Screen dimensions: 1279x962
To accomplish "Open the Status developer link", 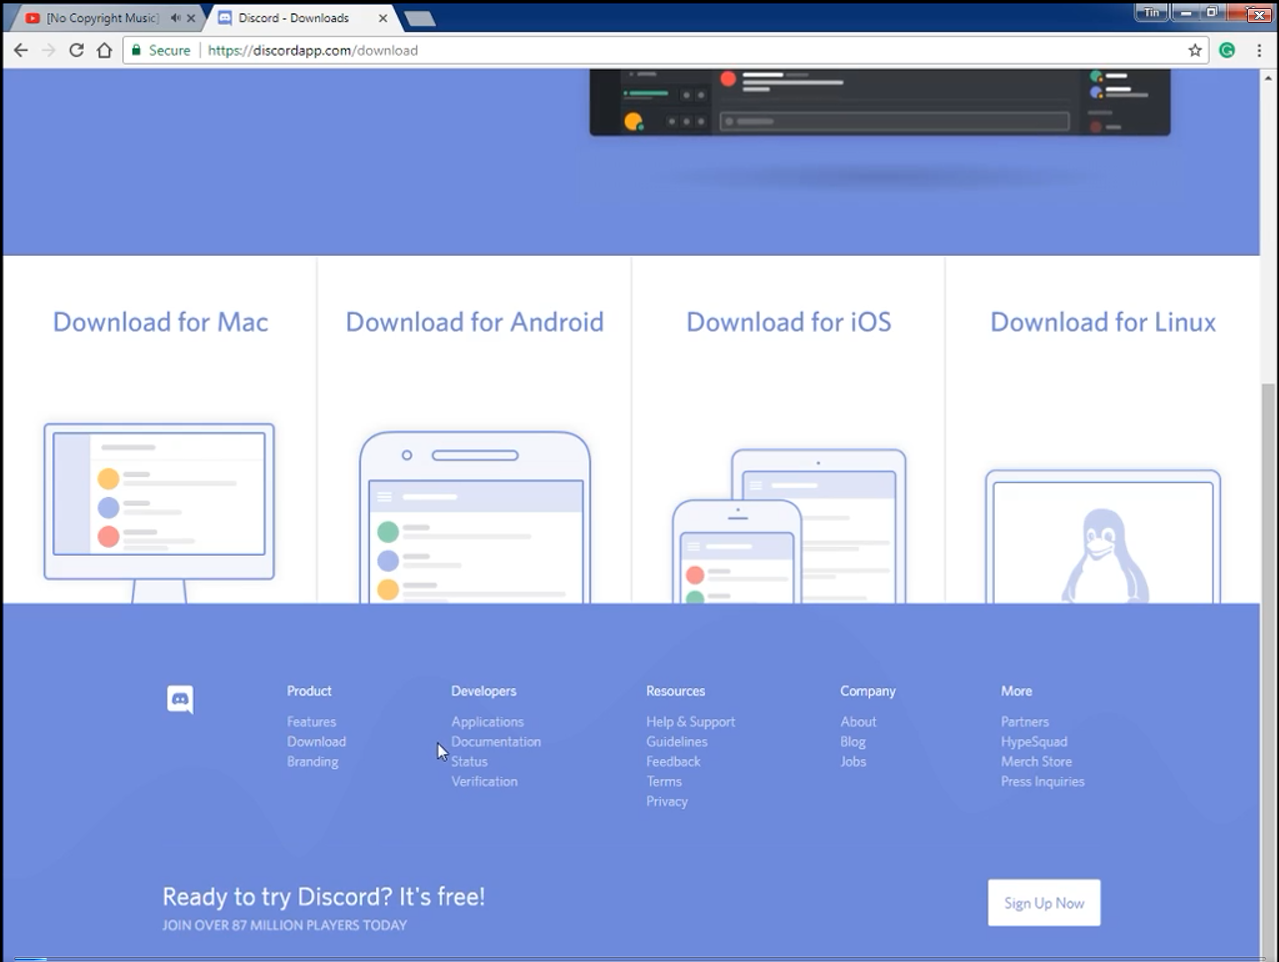I will (469, 761).
